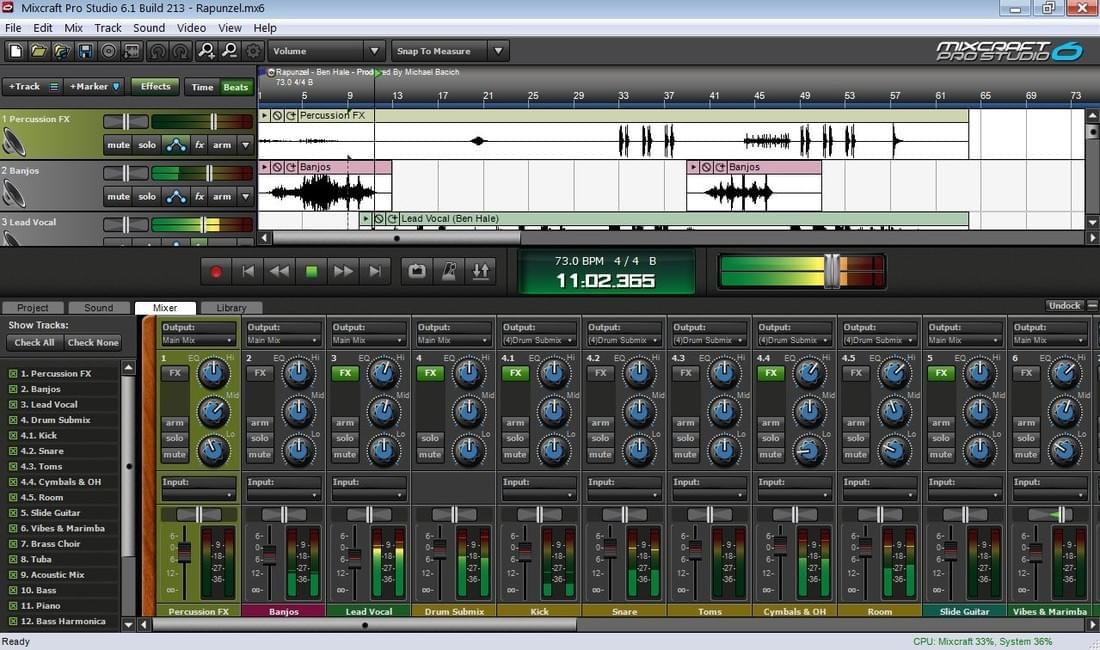Click the +Track button
Screen dimensions: 1100x650
click(x=32, y=87)
